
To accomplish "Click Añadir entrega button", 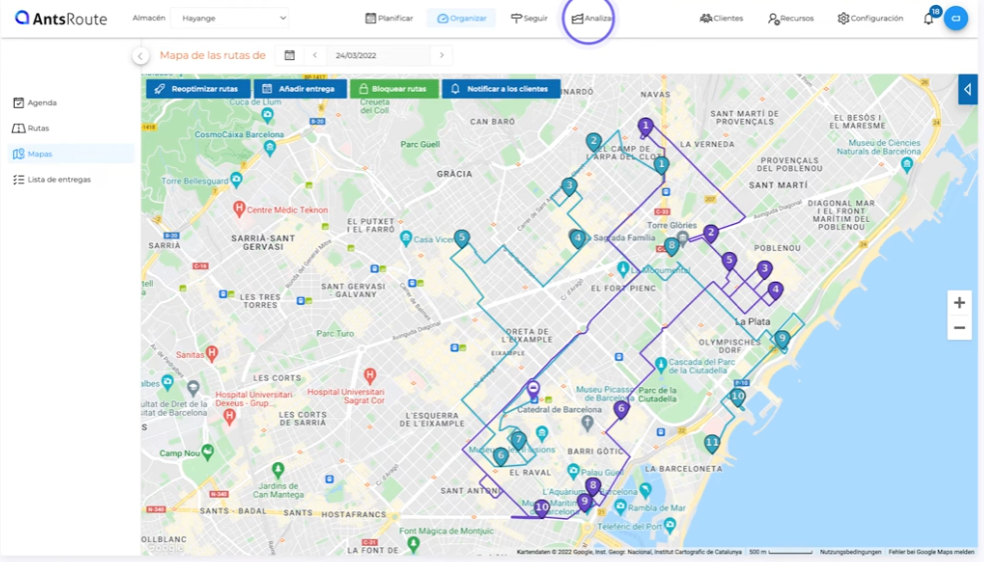I will (x=300, y=89).
